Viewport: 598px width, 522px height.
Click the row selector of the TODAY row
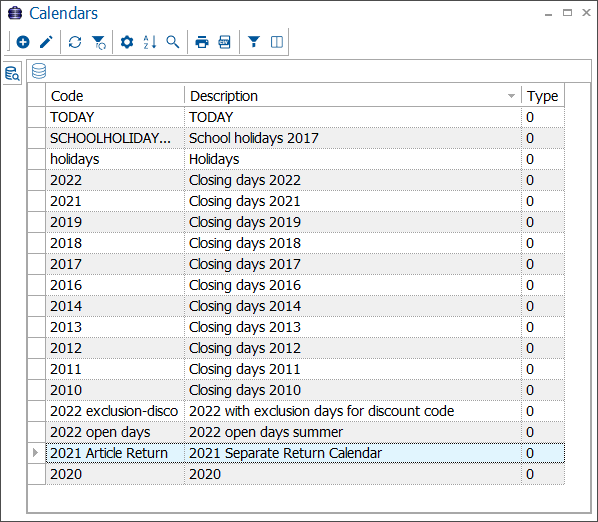pyautogui.click(x=37, y=117)
